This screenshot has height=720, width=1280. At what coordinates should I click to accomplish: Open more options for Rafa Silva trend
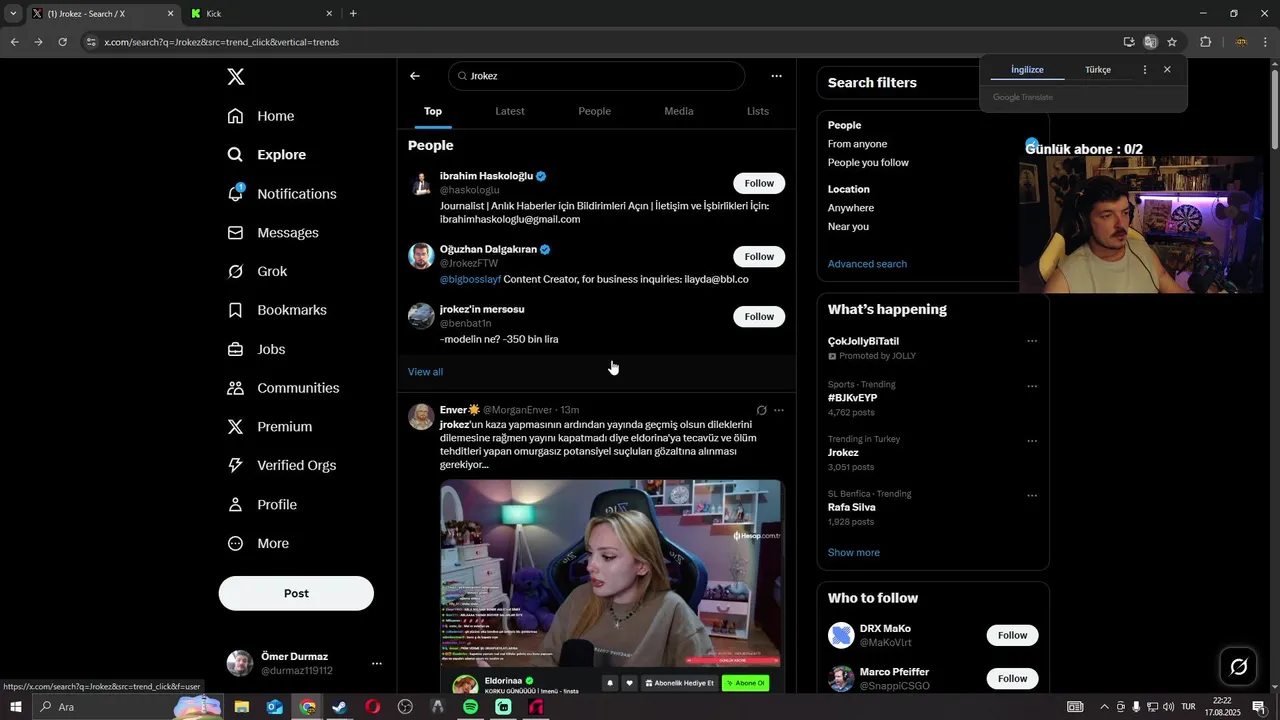coord(1032,495)
